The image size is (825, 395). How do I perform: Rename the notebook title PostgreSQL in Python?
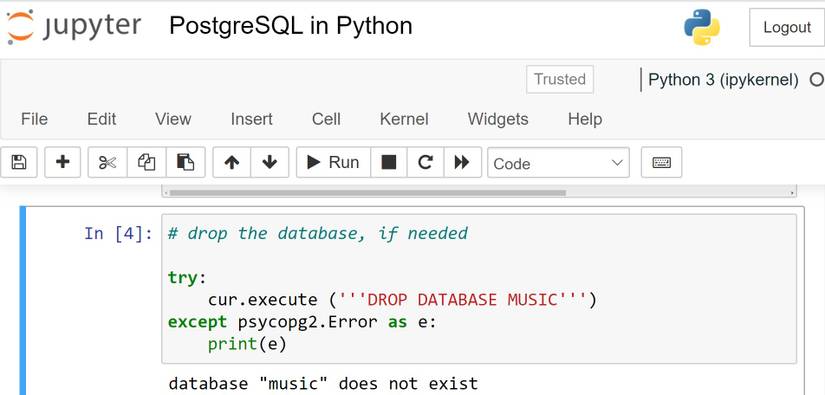point(291,26)
